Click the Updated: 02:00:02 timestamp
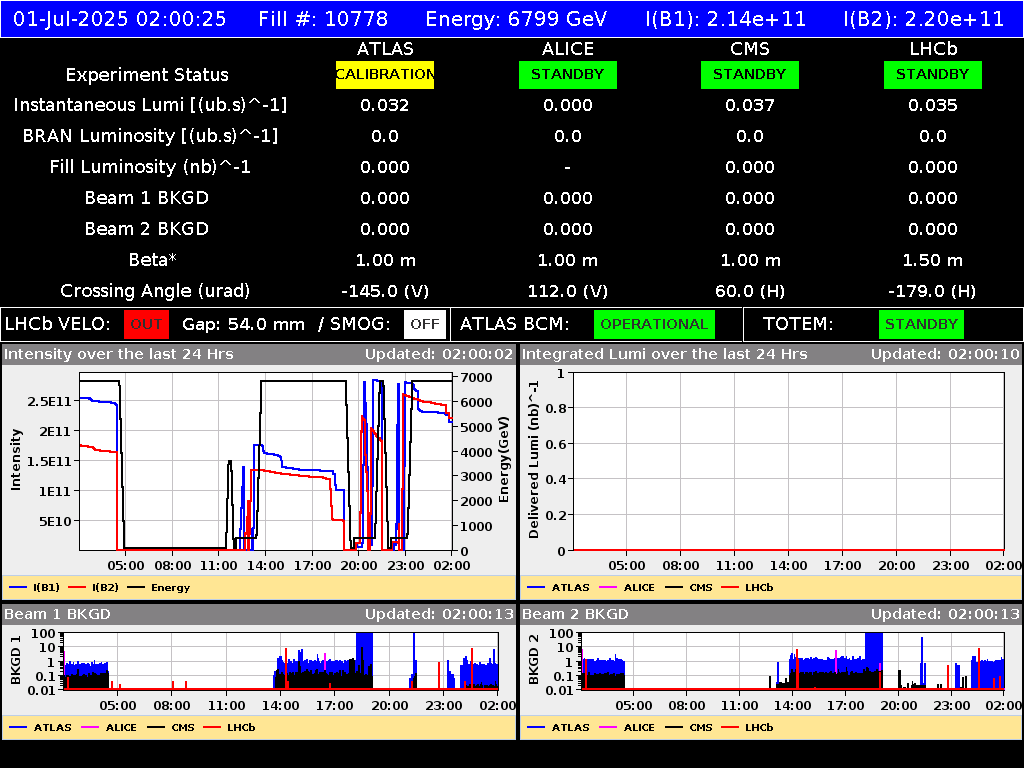The height and width of the screenshot is (768, 1024). pos(439,355)
